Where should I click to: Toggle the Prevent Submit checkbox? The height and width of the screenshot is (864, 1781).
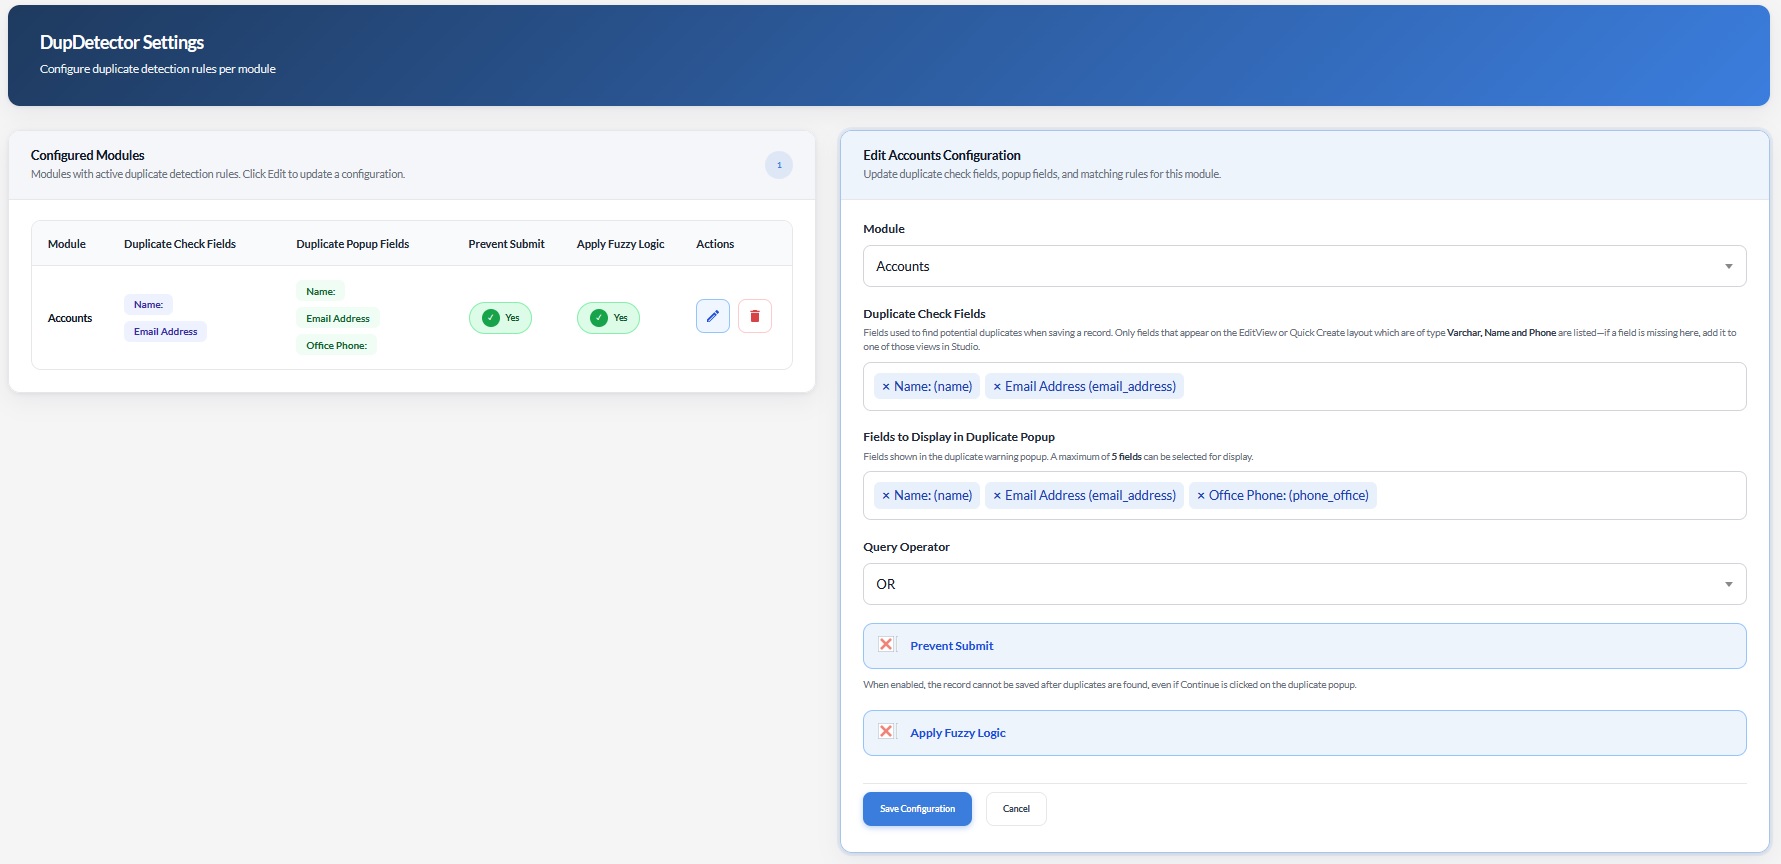886,645
